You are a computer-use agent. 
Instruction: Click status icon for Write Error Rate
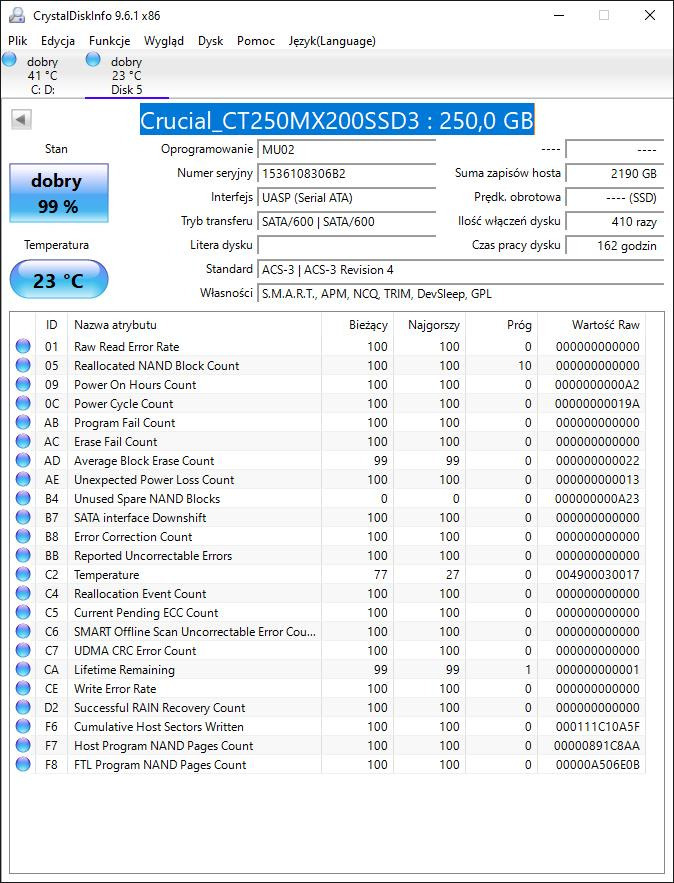point(23,689)
